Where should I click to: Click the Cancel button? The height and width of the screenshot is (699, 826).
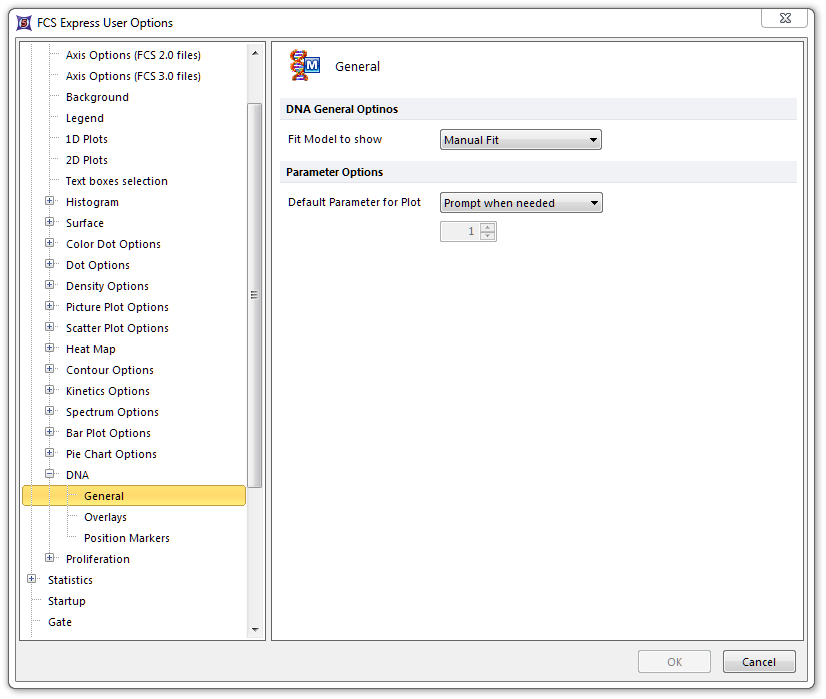coord(759,662)
